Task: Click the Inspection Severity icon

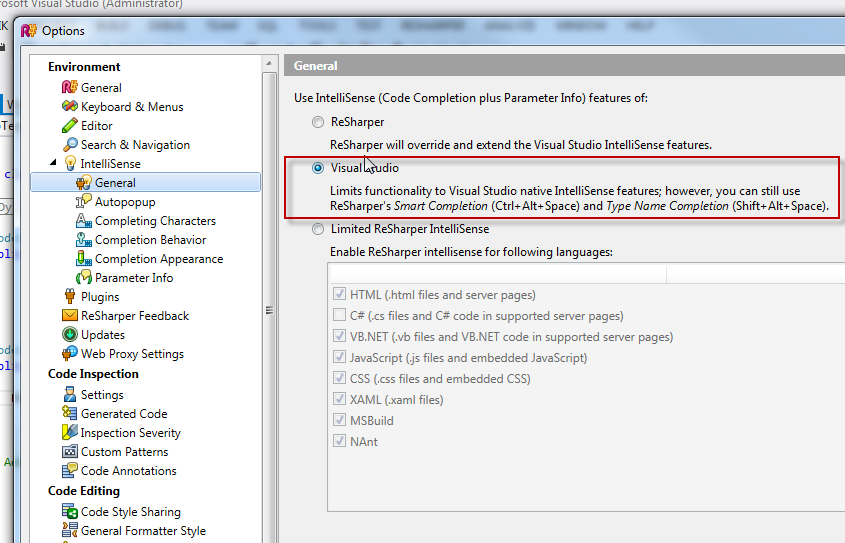Action: click(70, 432)
